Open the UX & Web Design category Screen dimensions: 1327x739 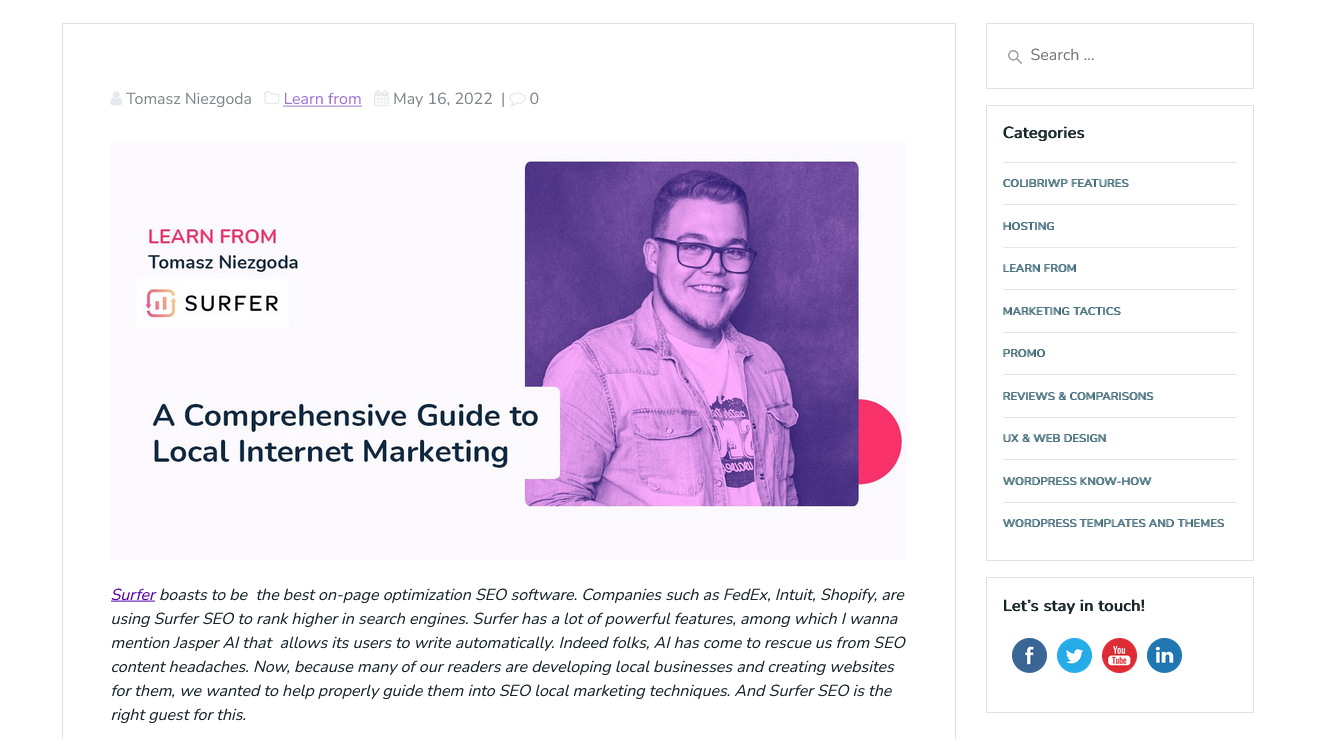coord(1054,438)
